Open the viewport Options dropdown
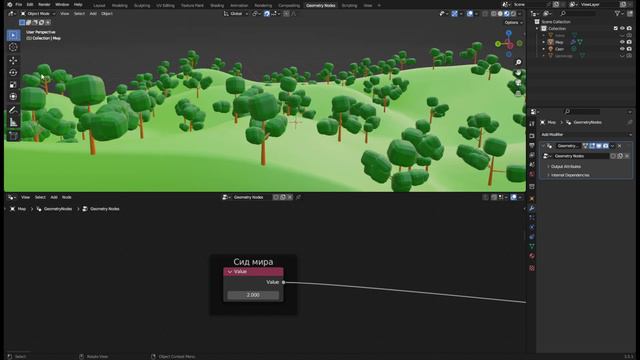The image size is (640, 360). pos(513,22)
